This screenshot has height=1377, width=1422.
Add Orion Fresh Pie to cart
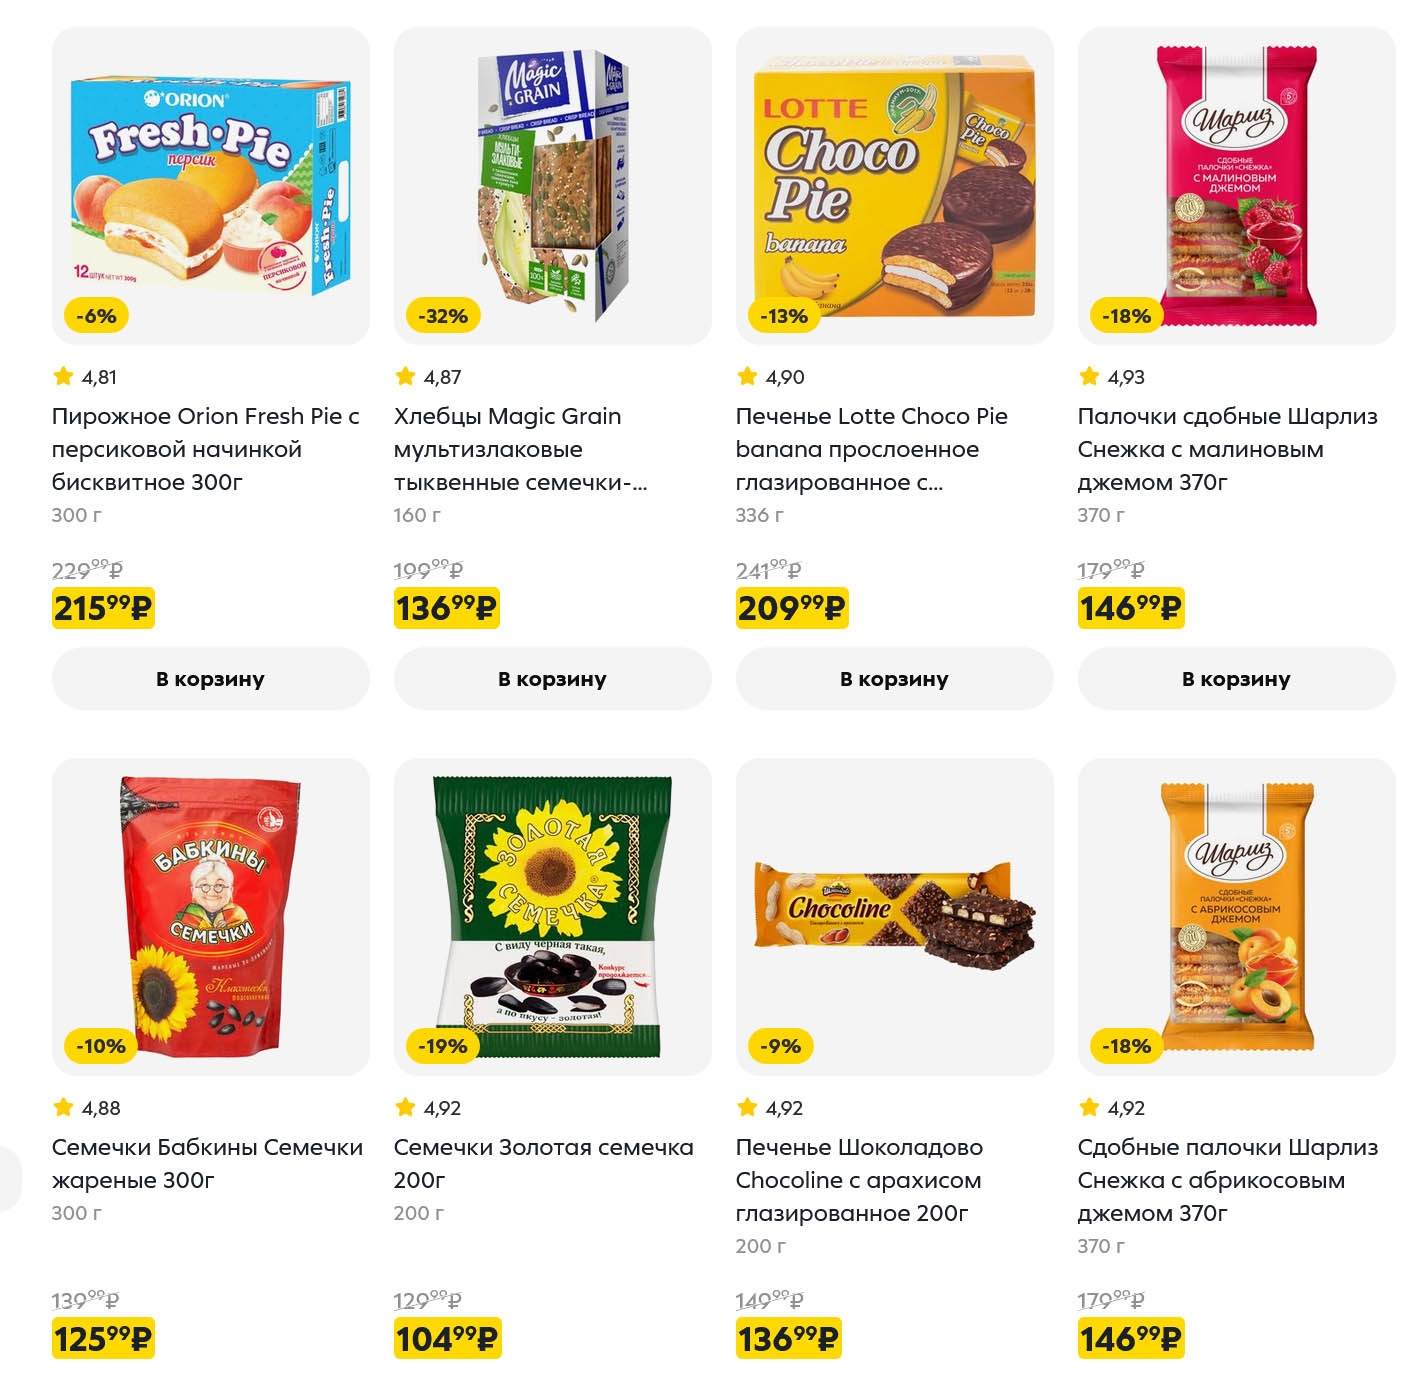click(x=210, y=679)
